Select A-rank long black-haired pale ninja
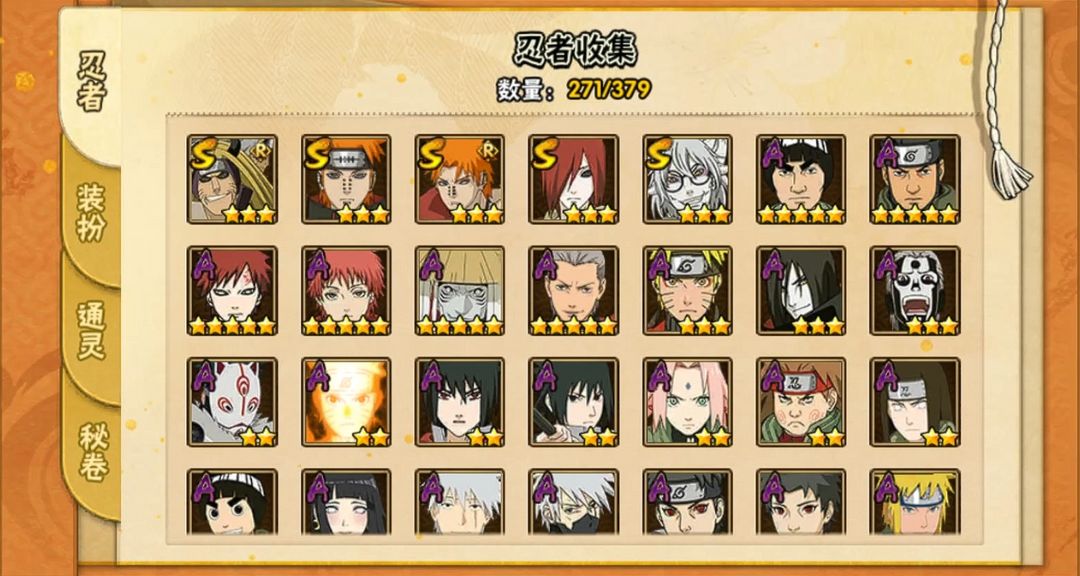 pyautogui.click(x=801, y=291)
